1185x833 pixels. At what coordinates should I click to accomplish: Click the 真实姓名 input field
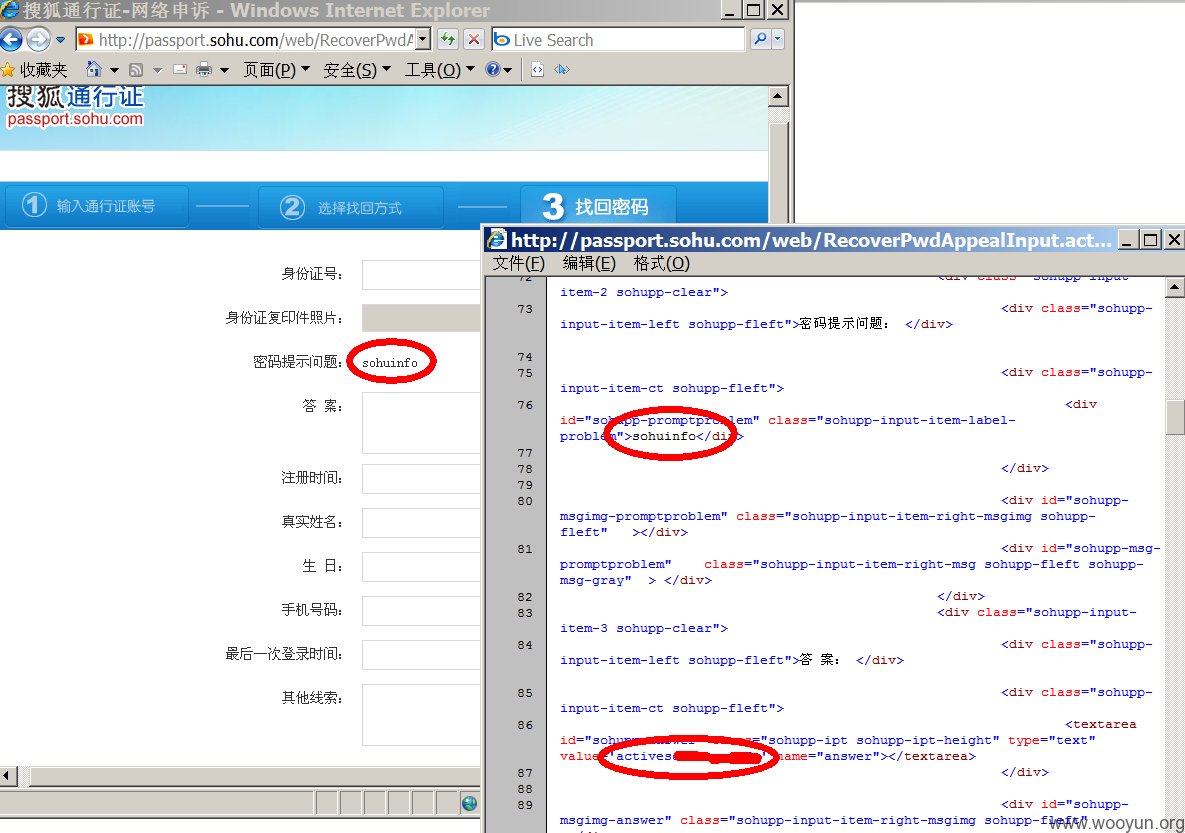click(421, 522)
